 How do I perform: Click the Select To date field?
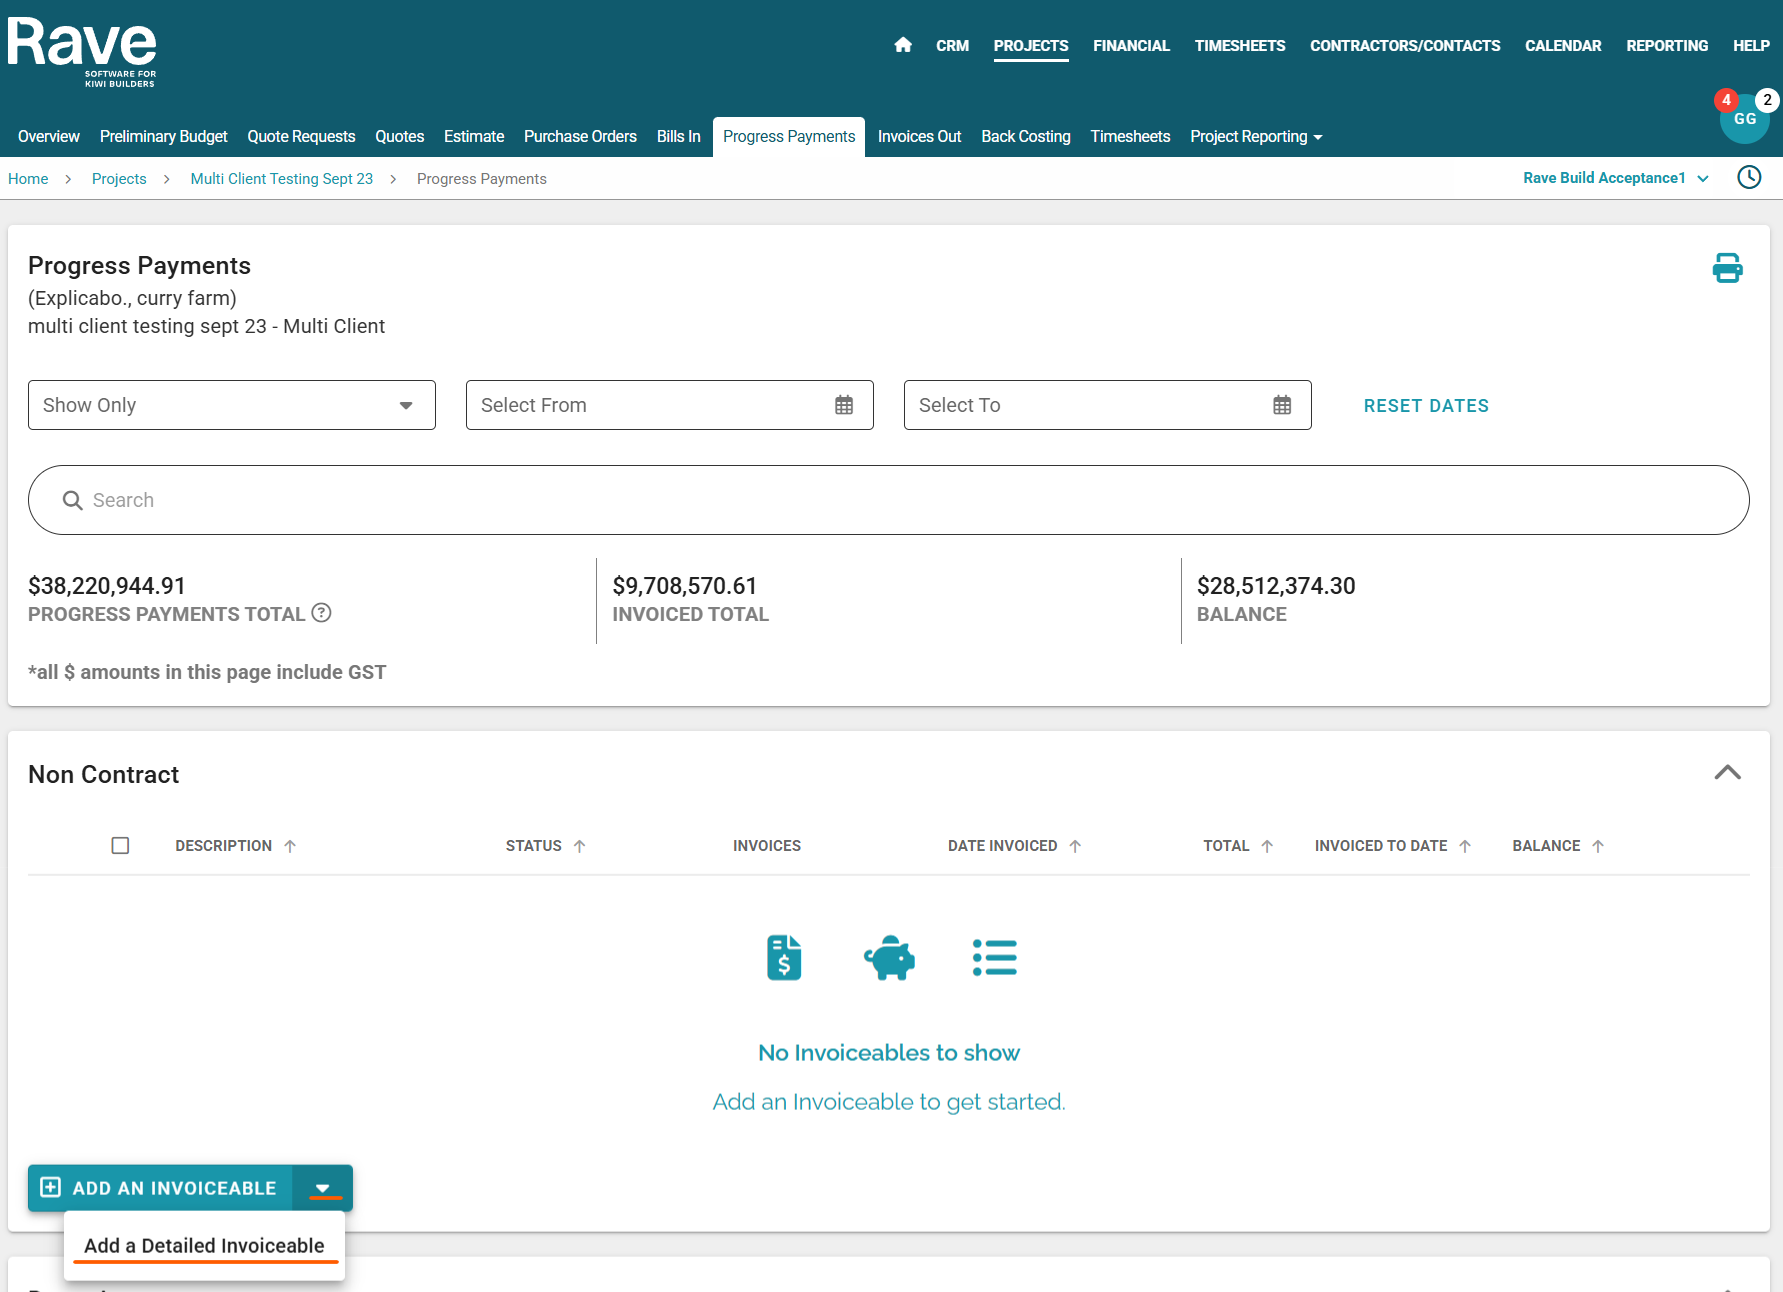[x=1108, y=405]
